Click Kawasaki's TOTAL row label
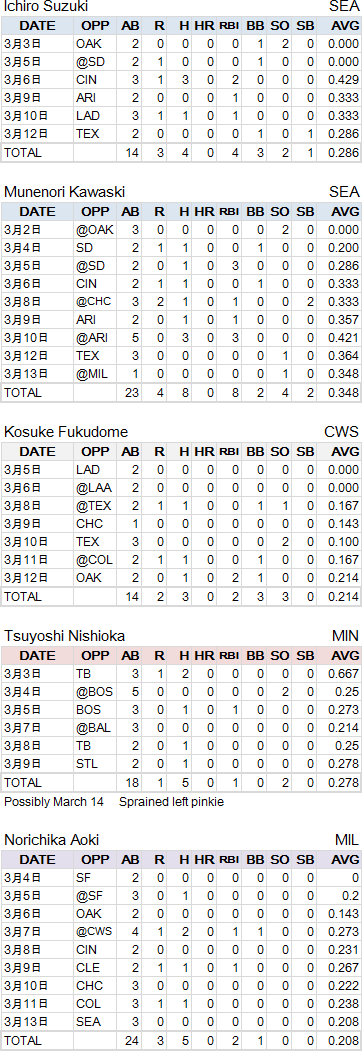Image resolution: width=362 pixels, height=1051 pixels. click(23, 393)
